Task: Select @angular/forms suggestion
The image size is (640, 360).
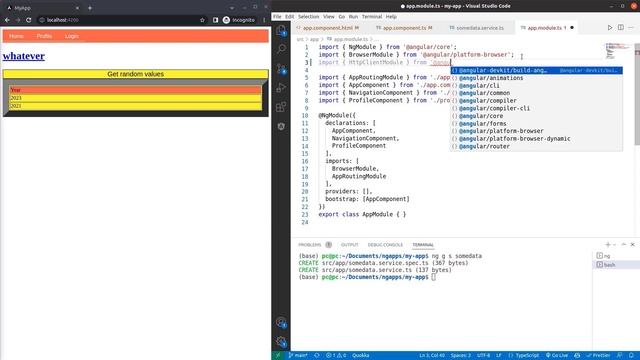Action: pos(536,124)
